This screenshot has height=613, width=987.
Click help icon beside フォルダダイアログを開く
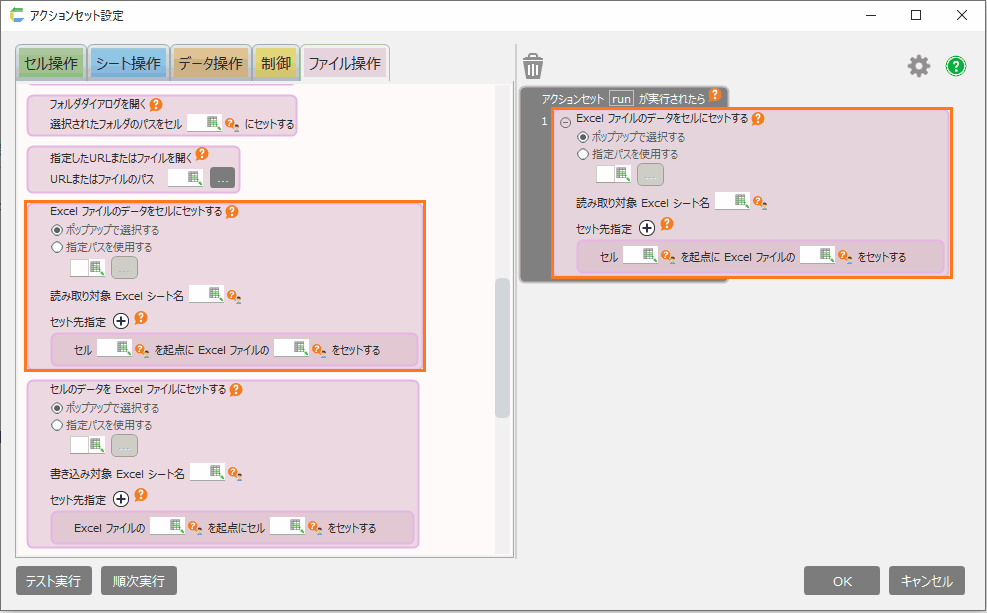click(x=156, y=104)
